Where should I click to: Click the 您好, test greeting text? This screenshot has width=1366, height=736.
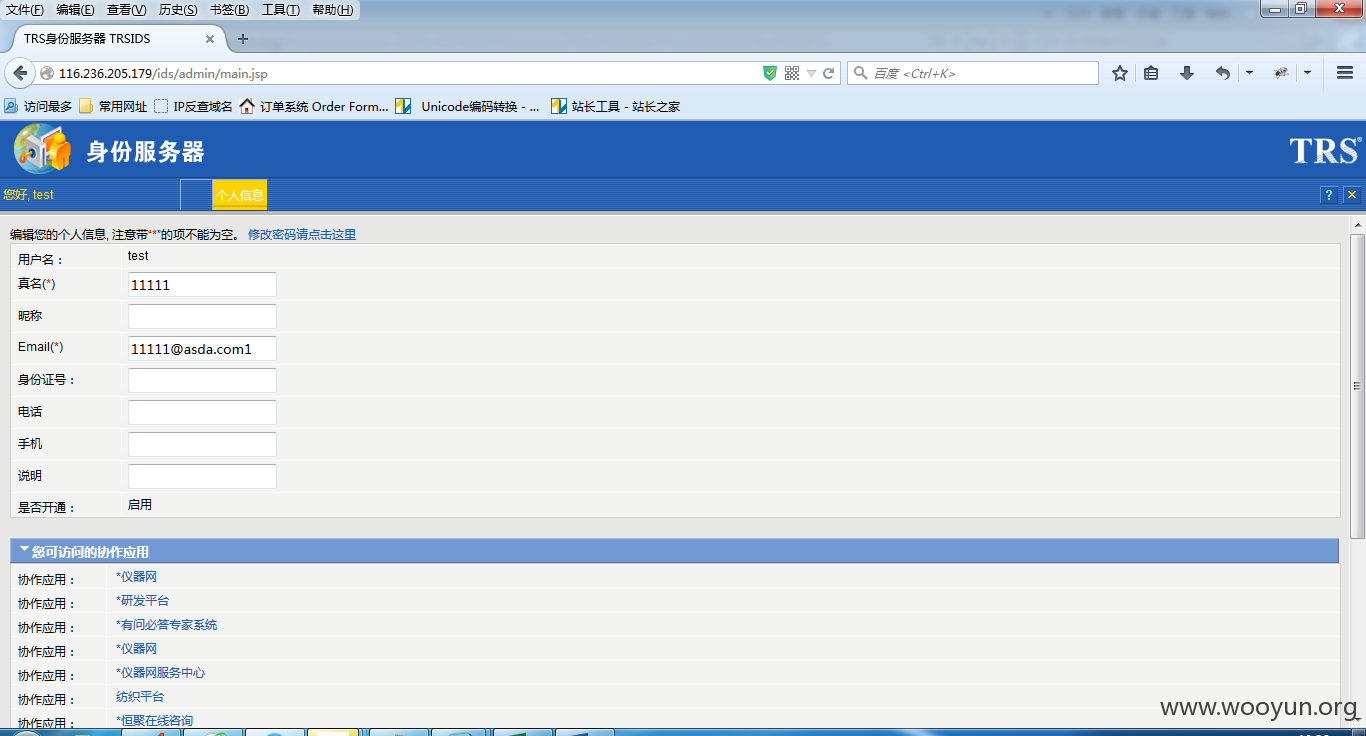[x=28, y=195]
